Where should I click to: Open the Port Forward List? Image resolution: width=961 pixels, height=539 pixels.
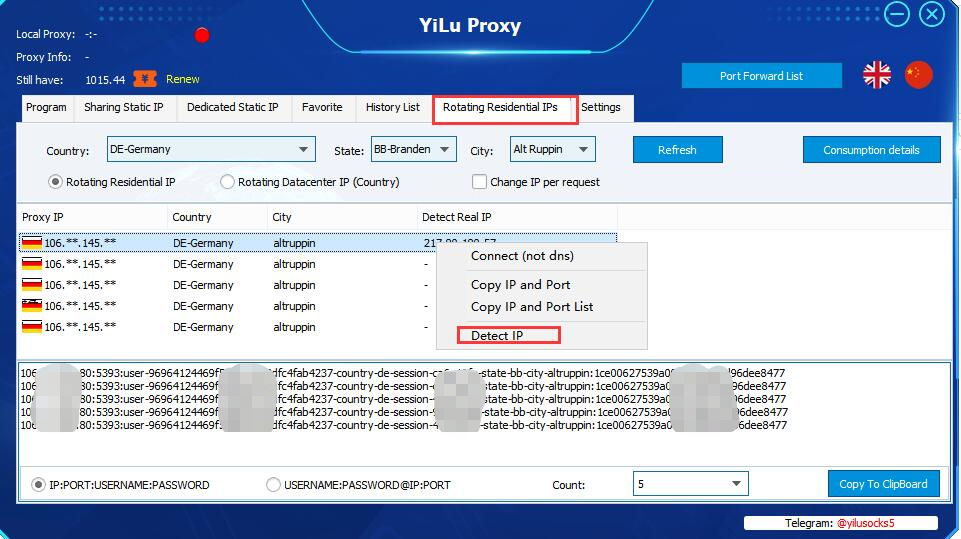(x=761, y=76)
